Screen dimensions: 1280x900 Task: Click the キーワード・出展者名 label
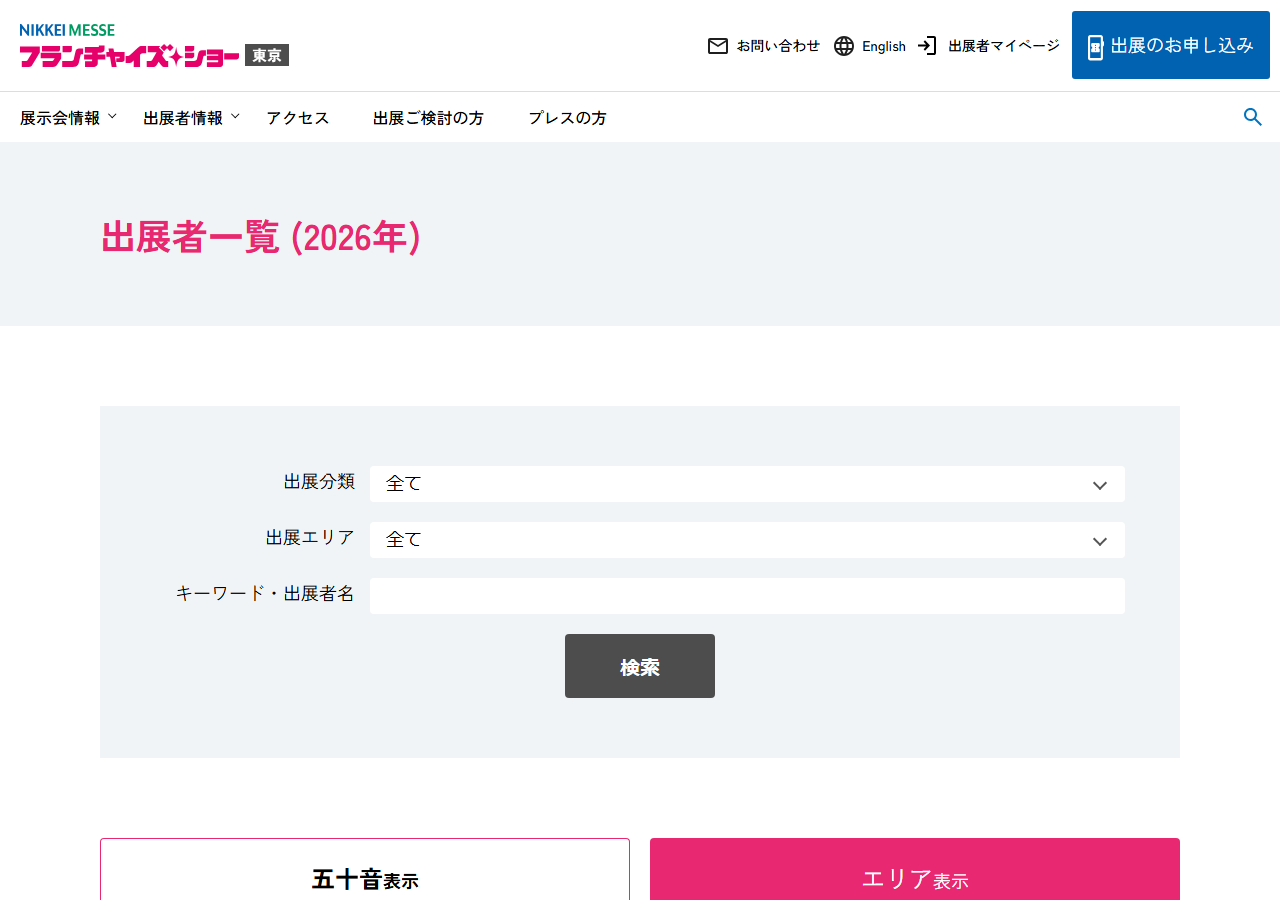tap(265, 594)
